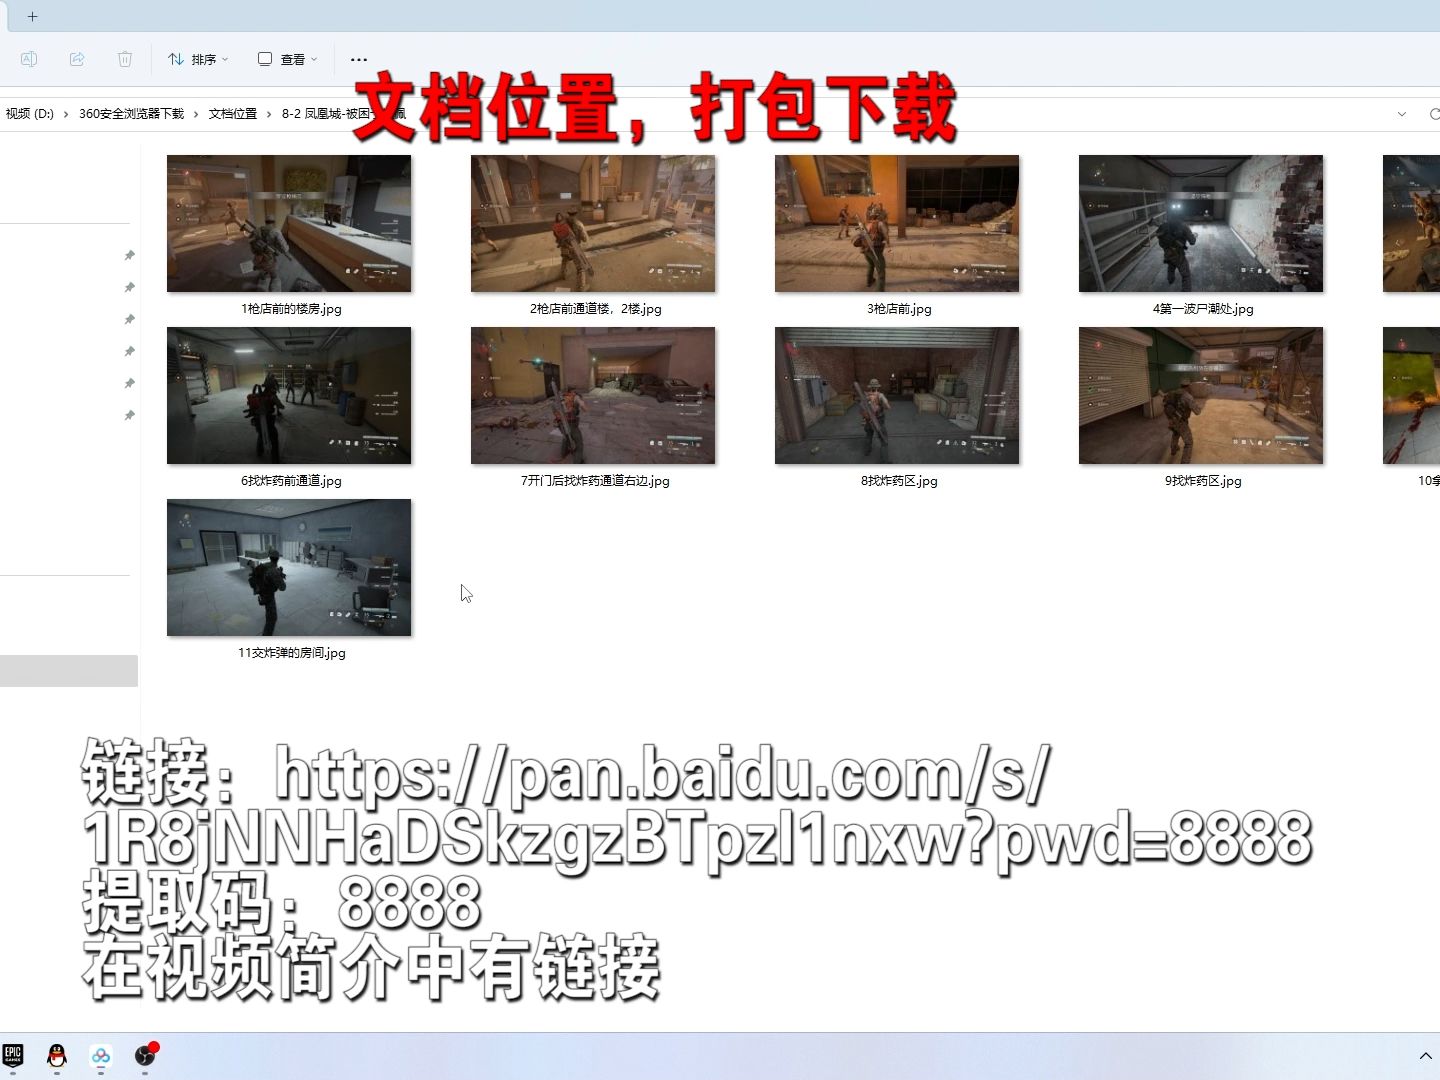Select thumbnail 9找炸药区.jpg

[x=1201, y=396]
